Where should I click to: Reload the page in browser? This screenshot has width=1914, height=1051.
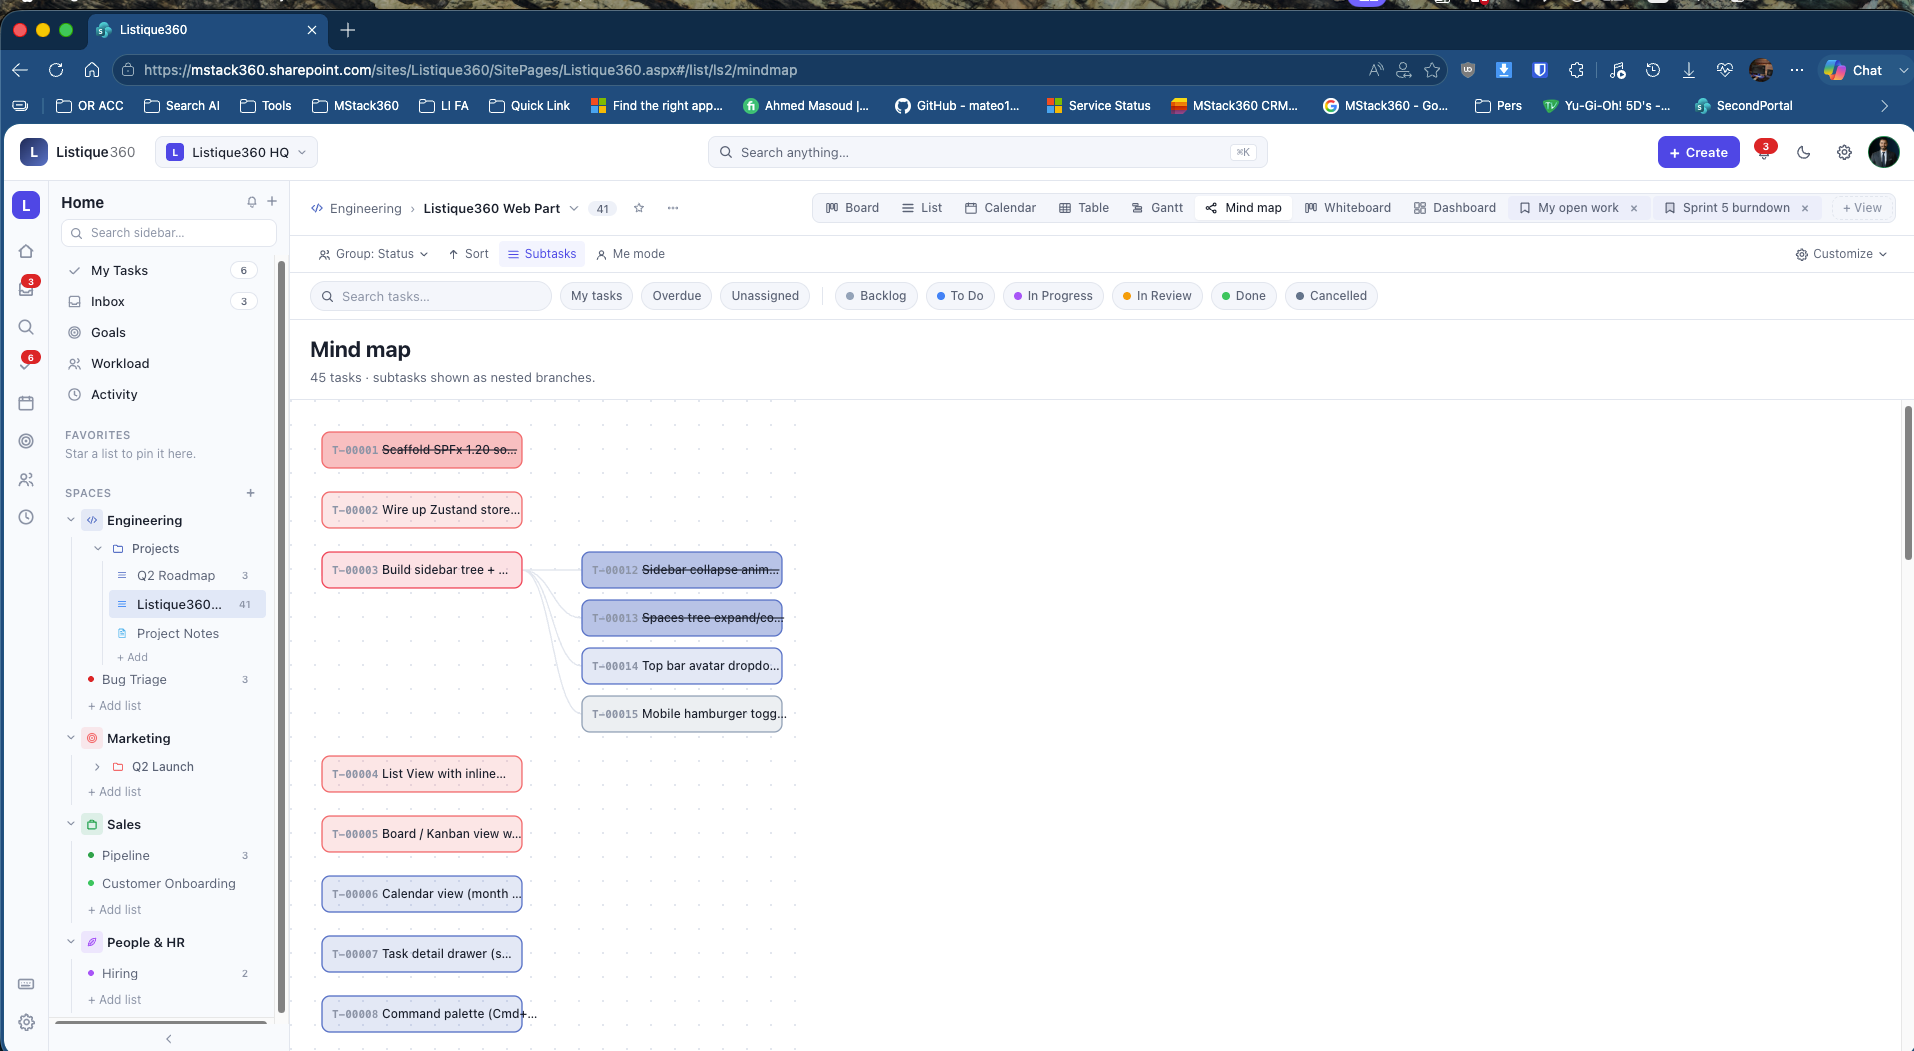coord(56,70)
